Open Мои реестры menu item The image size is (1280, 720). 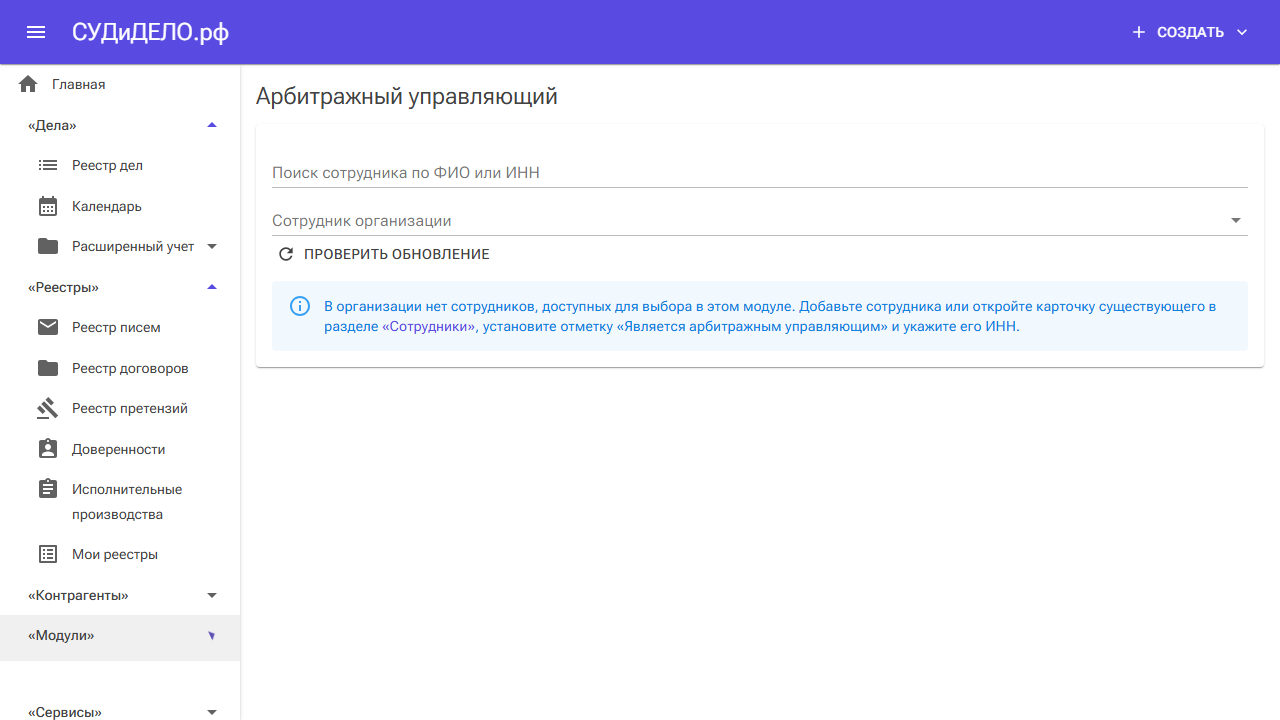pyautogui.click(x=120, y=554)
